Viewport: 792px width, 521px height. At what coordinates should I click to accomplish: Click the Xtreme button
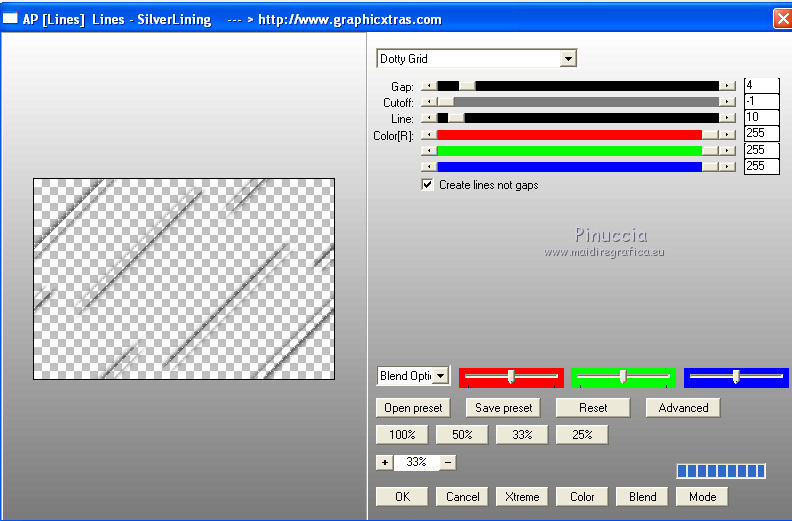522,497
